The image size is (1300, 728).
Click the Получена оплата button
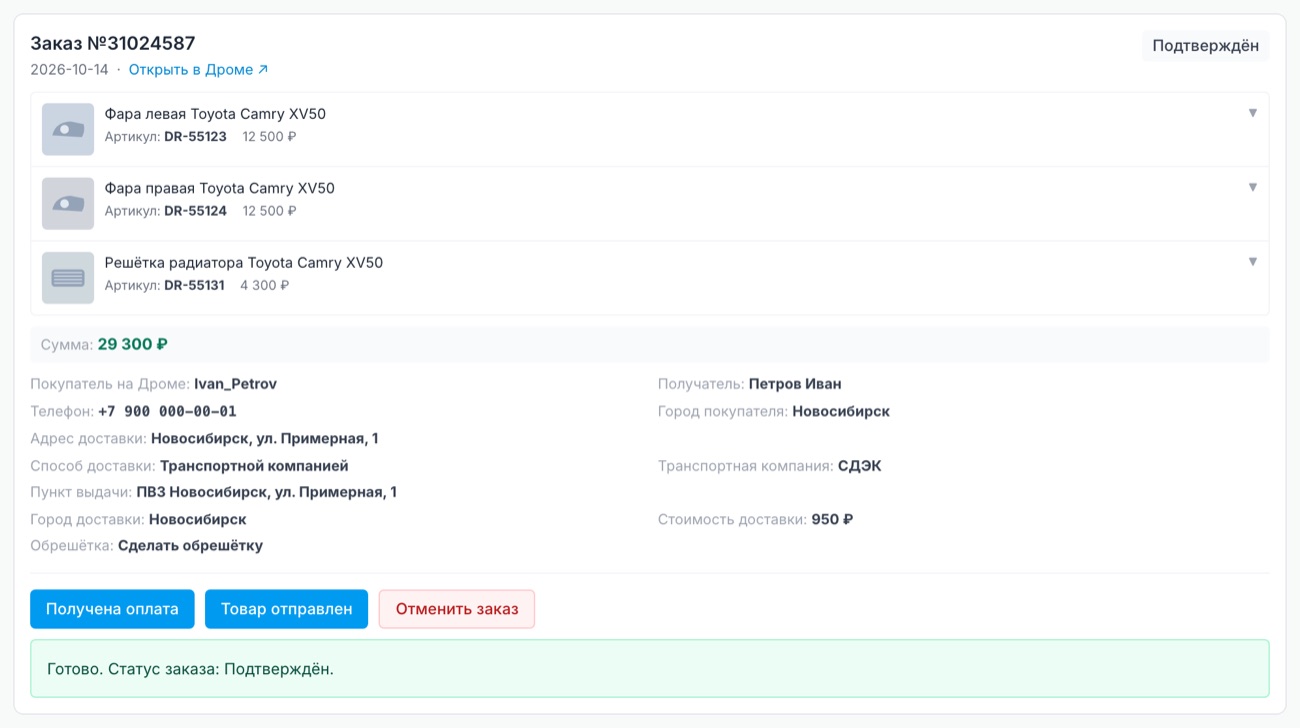(x=112, y=609)
